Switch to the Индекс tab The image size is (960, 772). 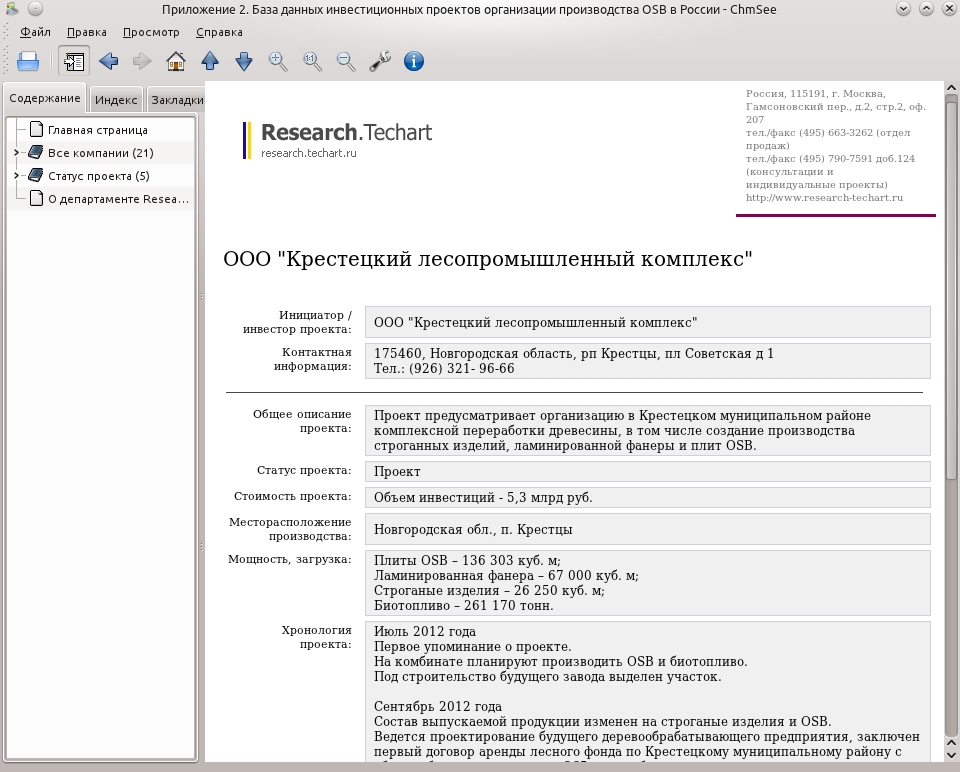[116, 100]
